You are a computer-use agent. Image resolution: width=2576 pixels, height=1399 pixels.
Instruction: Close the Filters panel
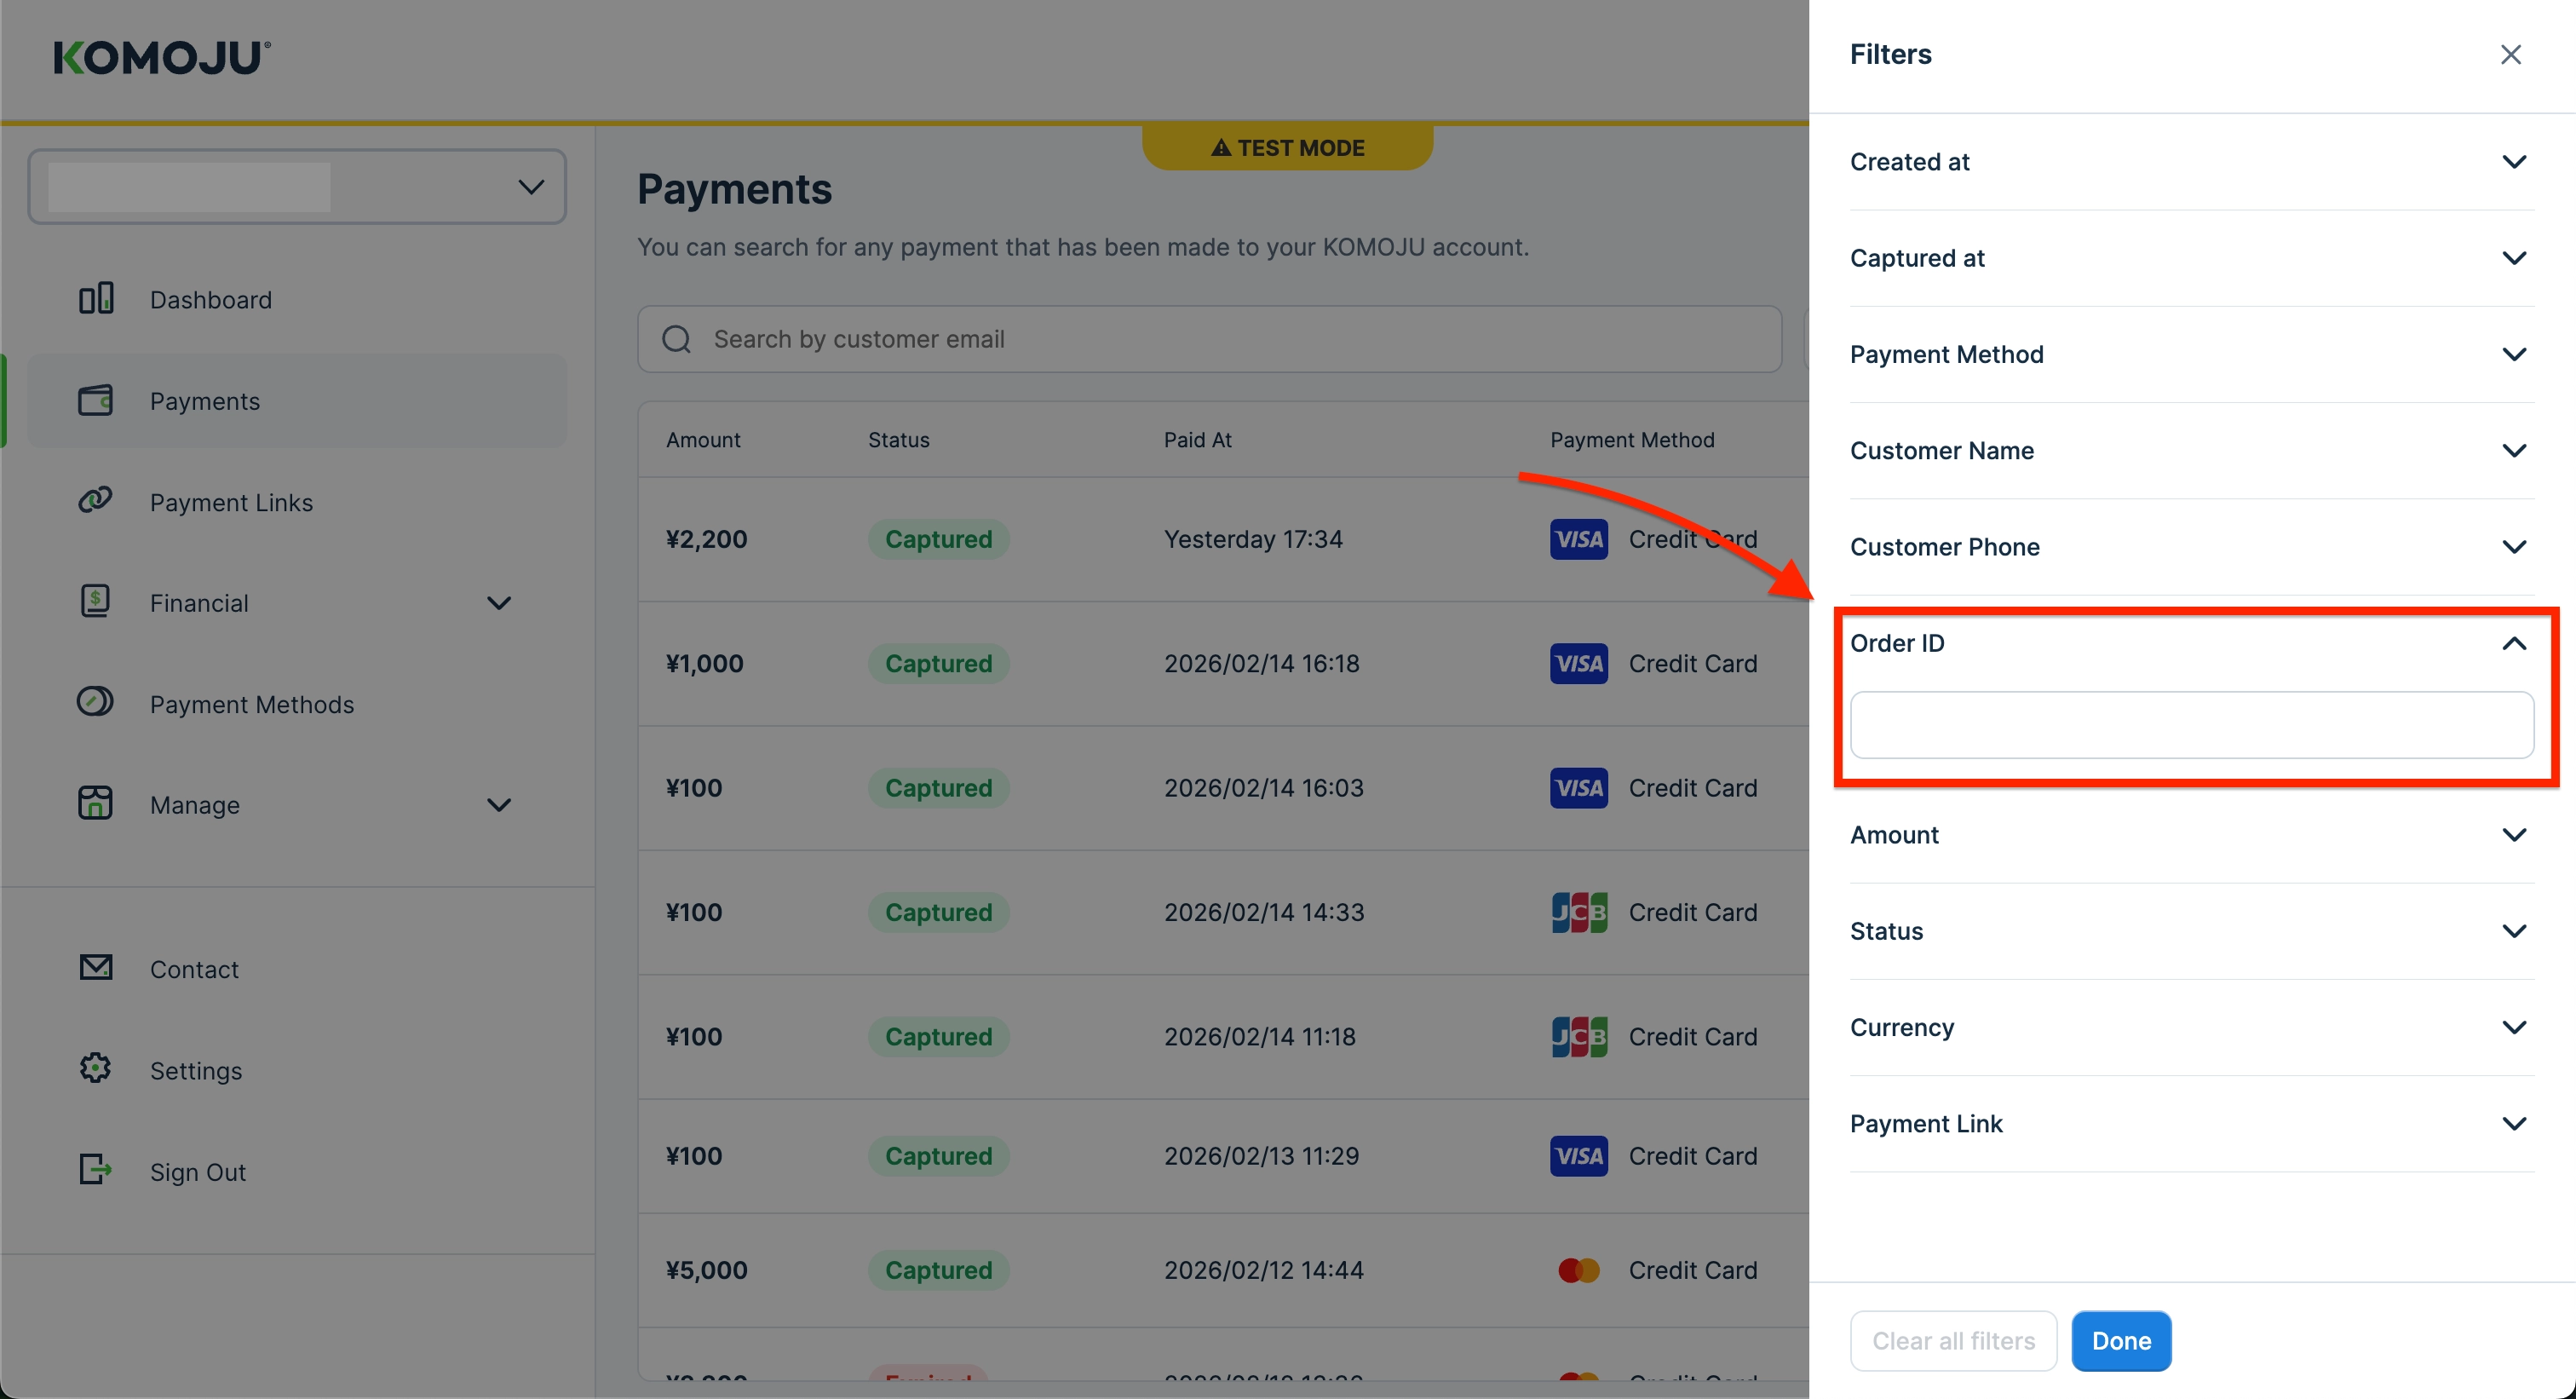(x=2510, y=54)
